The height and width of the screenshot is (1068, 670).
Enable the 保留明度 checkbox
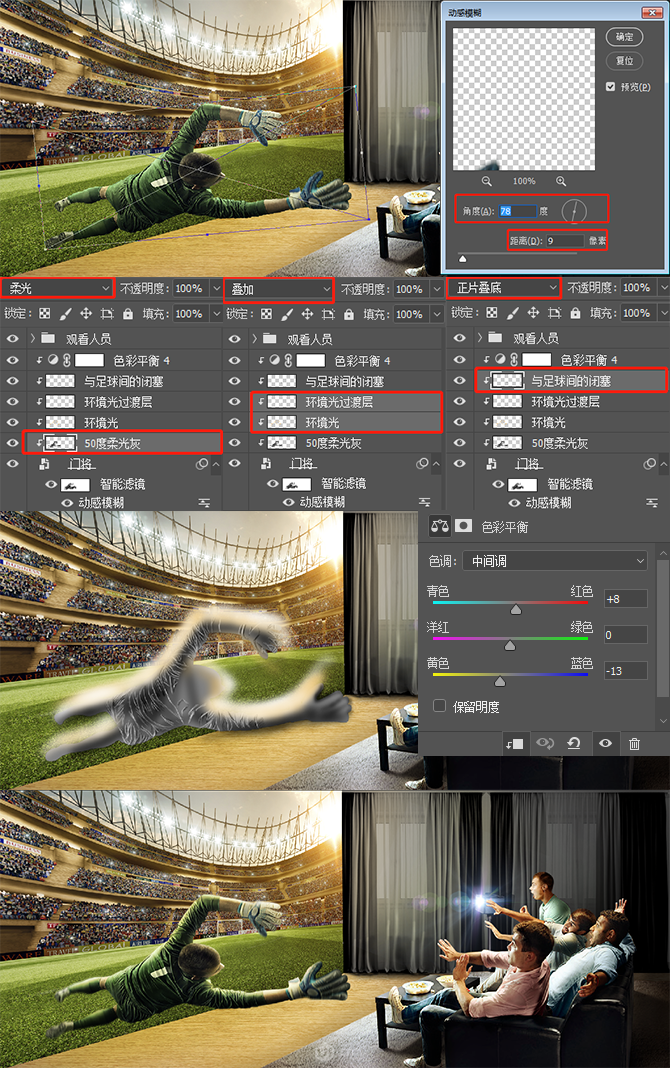[x=440, y=706]
